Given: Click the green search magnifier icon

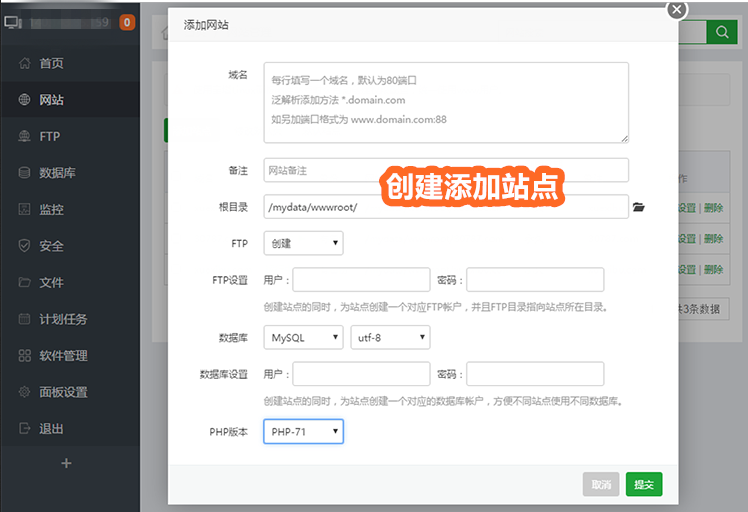Looking at the screenshot, I should pyautogui.click(x=720, y=32).
